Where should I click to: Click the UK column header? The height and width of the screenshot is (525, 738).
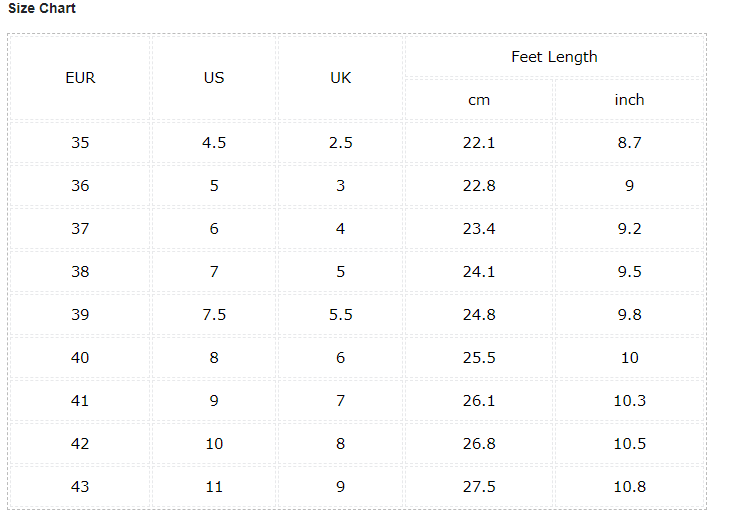click(x=340, y=78)
